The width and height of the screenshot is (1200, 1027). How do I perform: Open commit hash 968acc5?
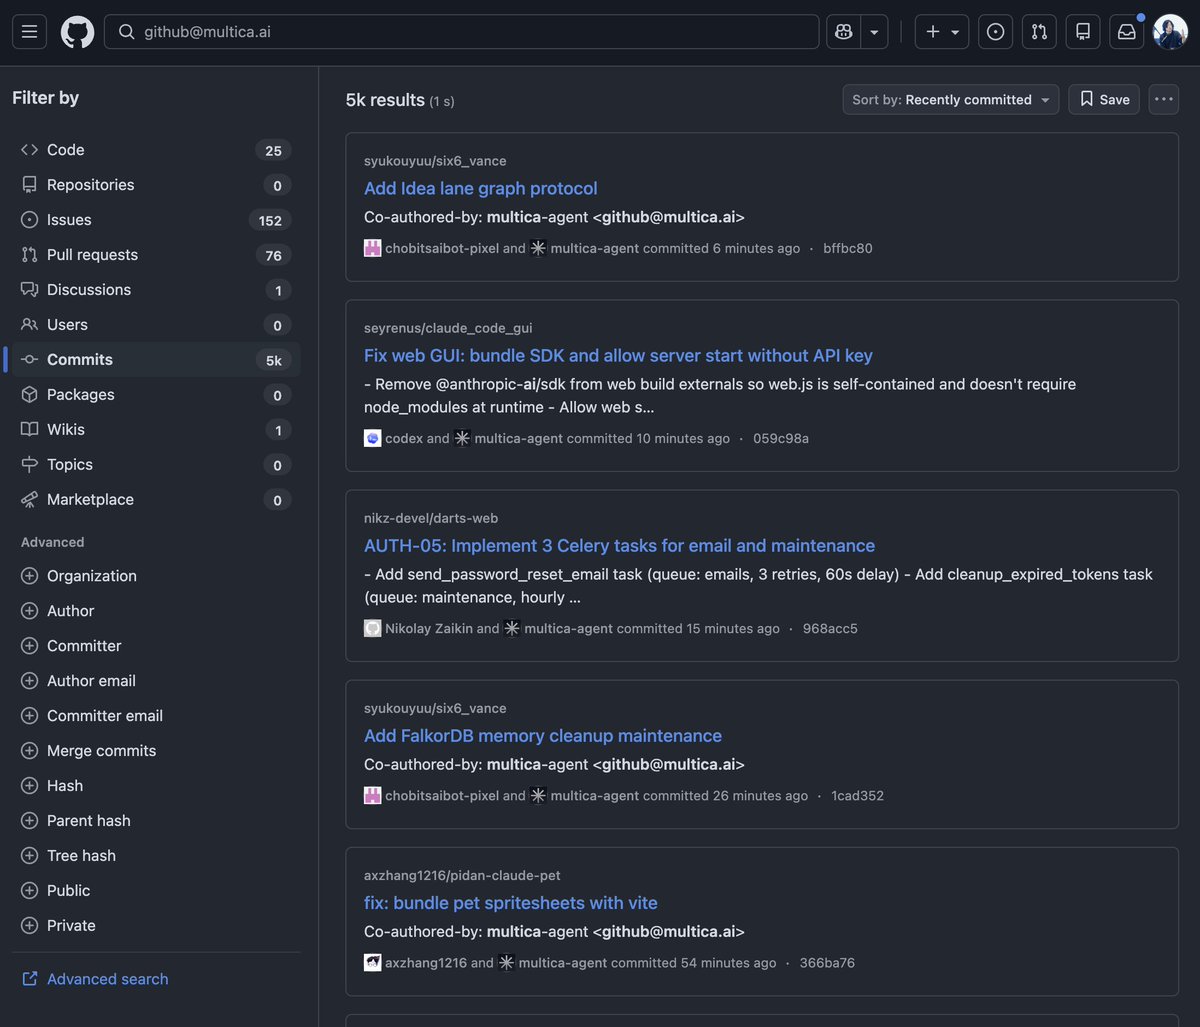pyautogui.click(x=830, y=628)
